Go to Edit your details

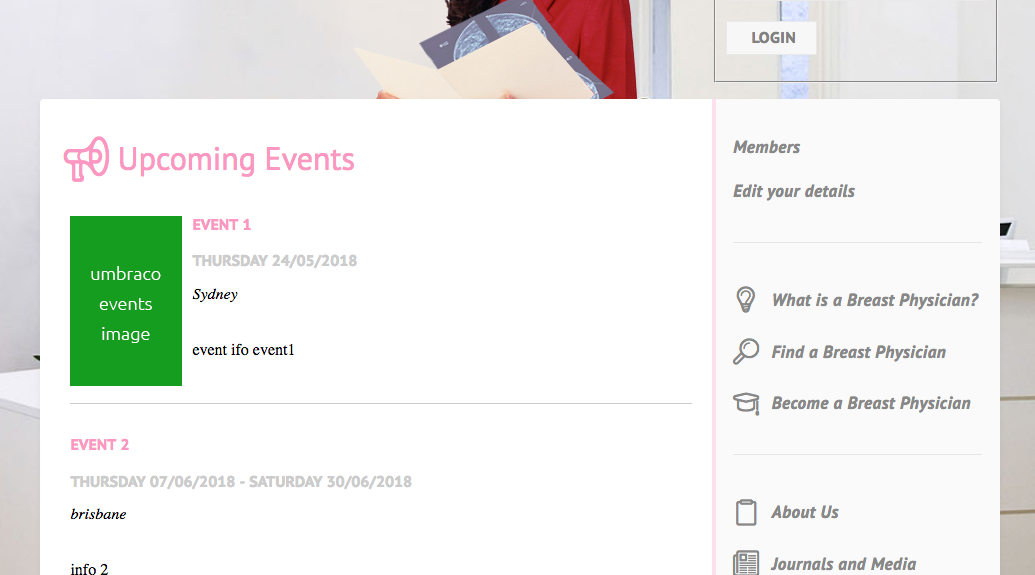tap(794, 191)
